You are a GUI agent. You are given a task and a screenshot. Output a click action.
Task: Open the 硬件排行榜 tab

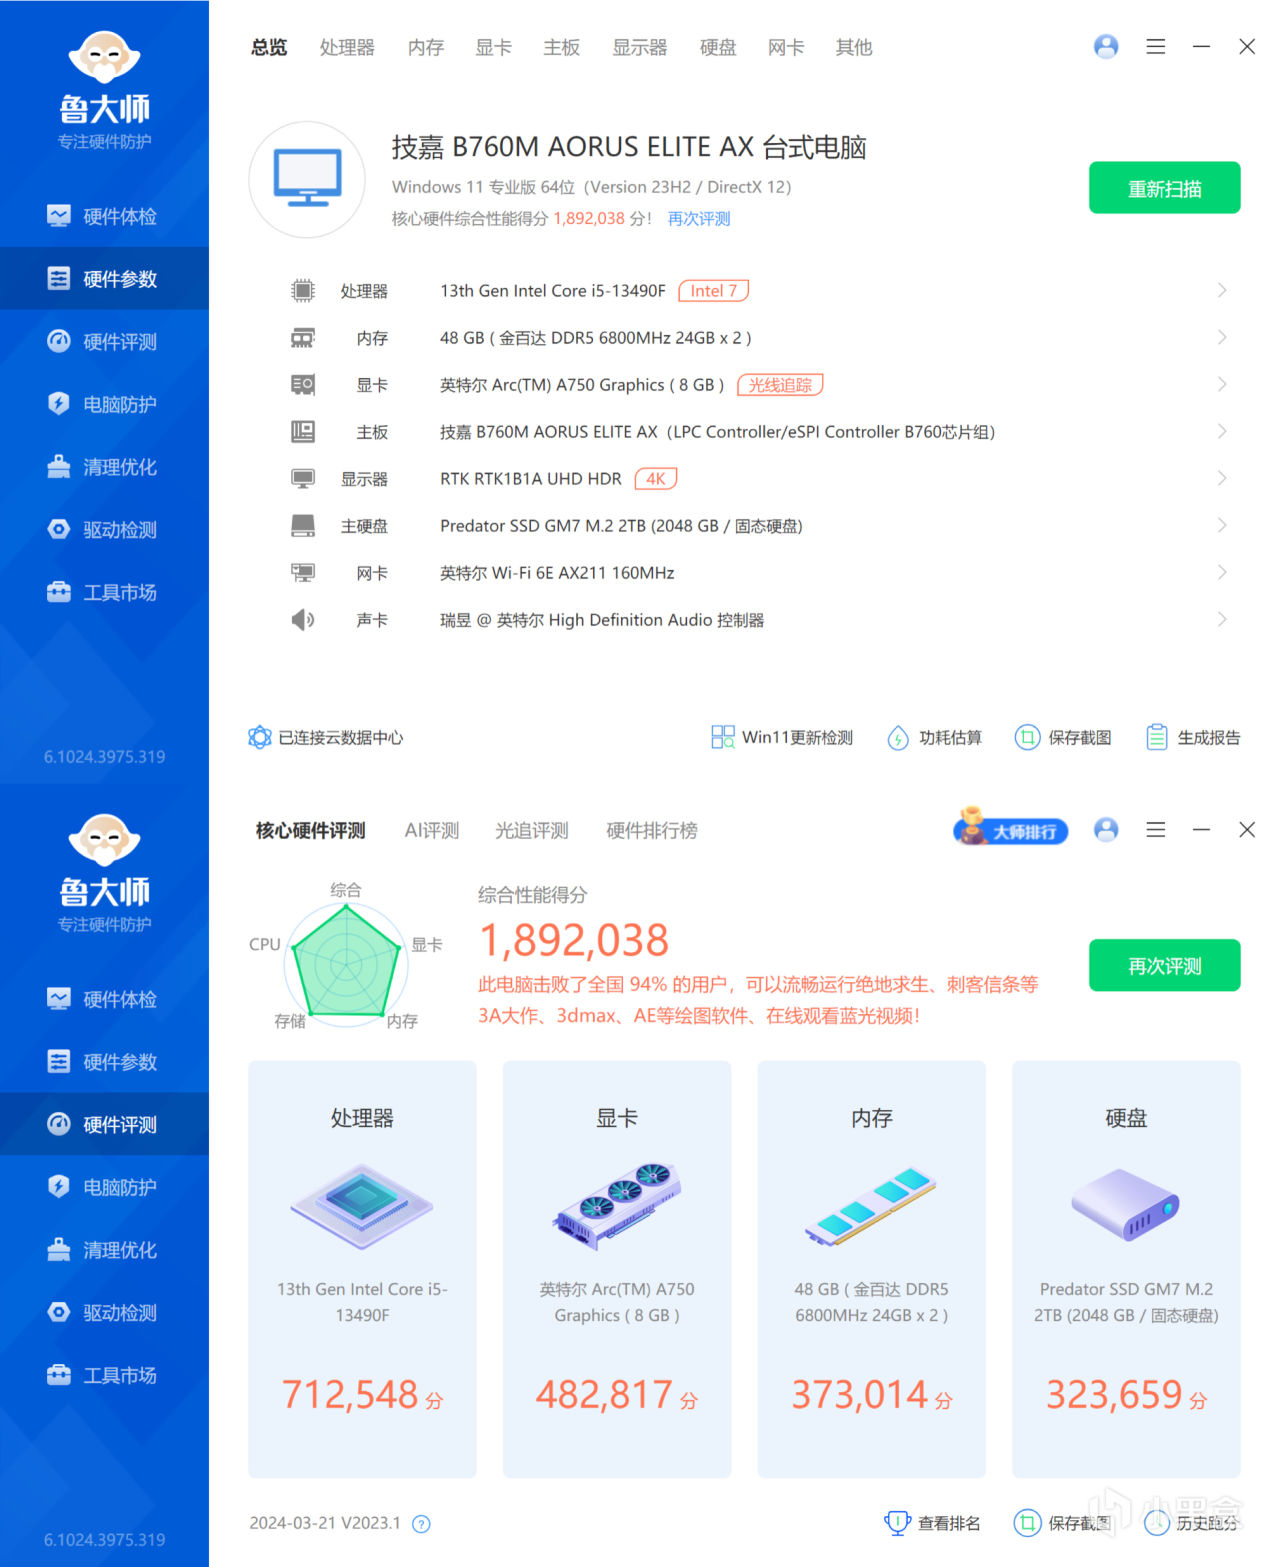pyautogui.click(x=652, y=830)
